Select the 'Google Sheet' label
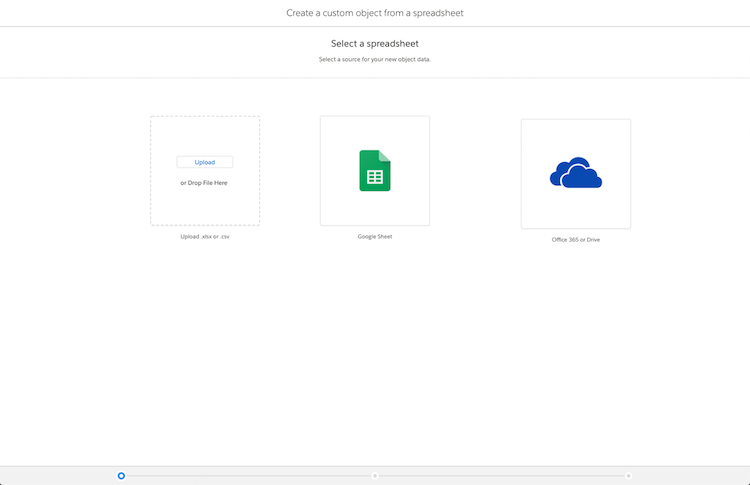The image size is (750, 485). point(375,237)
